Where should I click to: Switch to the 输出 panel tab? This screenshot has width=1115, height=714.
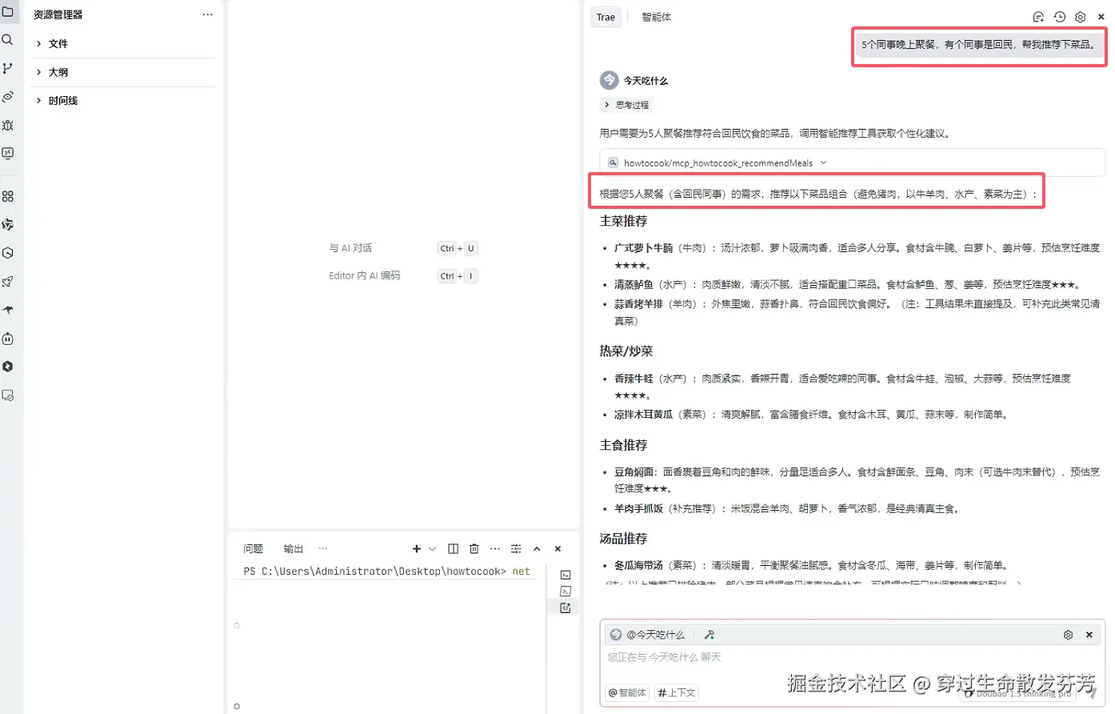coord(293,548)
